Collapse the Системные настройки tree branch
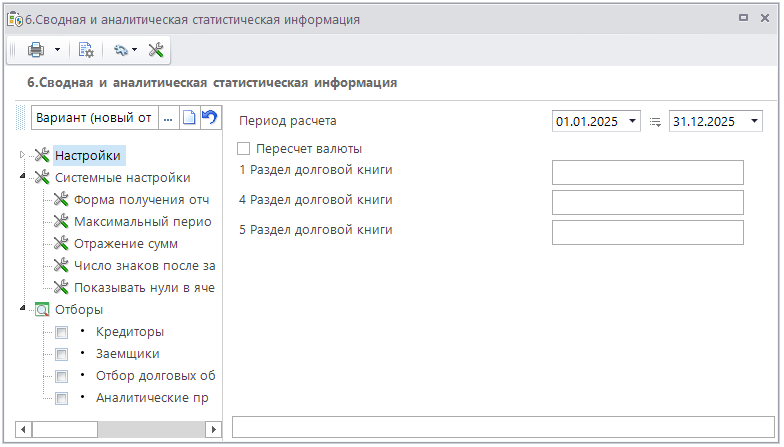 [x=23, y=177]
